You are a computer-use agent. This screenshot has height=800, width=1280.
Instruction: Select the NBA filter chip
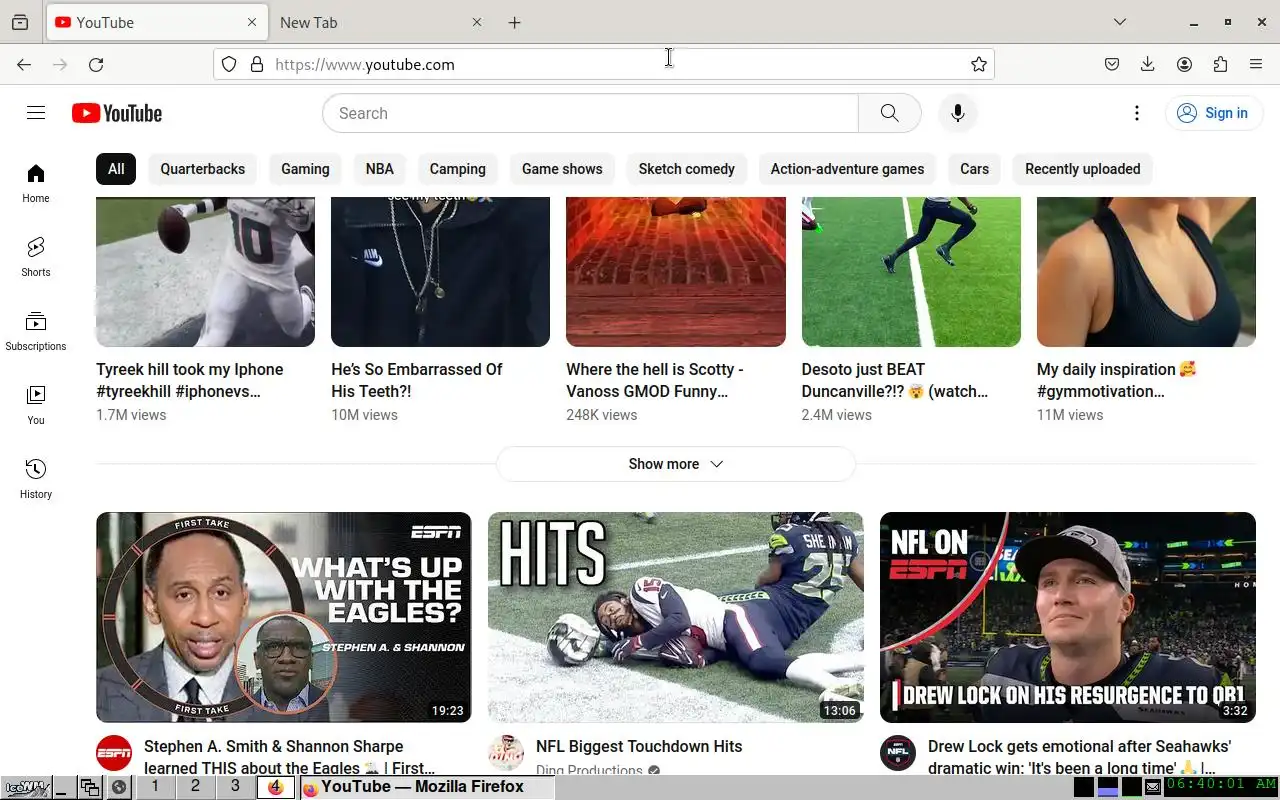(x=380, y=169)
